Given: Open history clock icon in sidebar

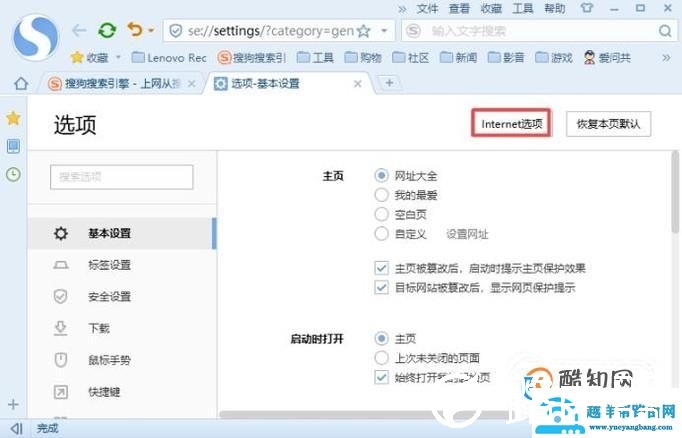Looking at the screenshot, I should 13,174.
